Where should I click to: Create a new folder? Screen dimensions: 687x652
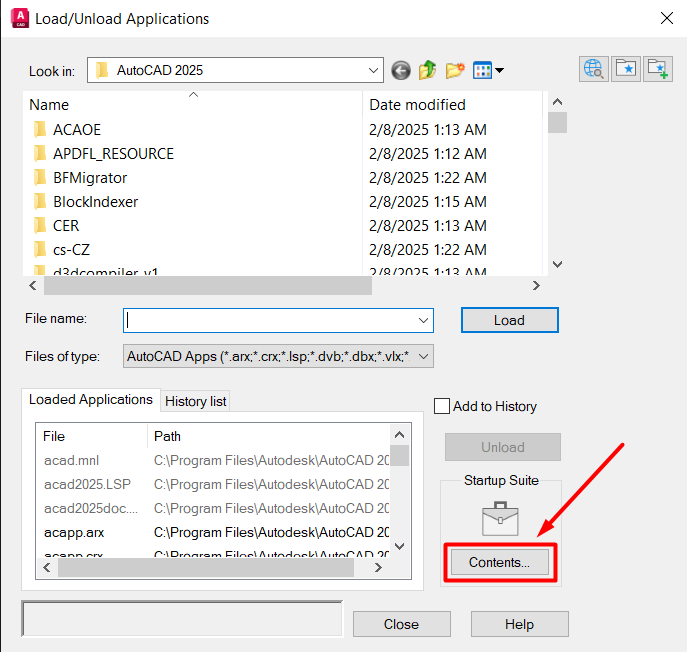(x=455, y=70)
